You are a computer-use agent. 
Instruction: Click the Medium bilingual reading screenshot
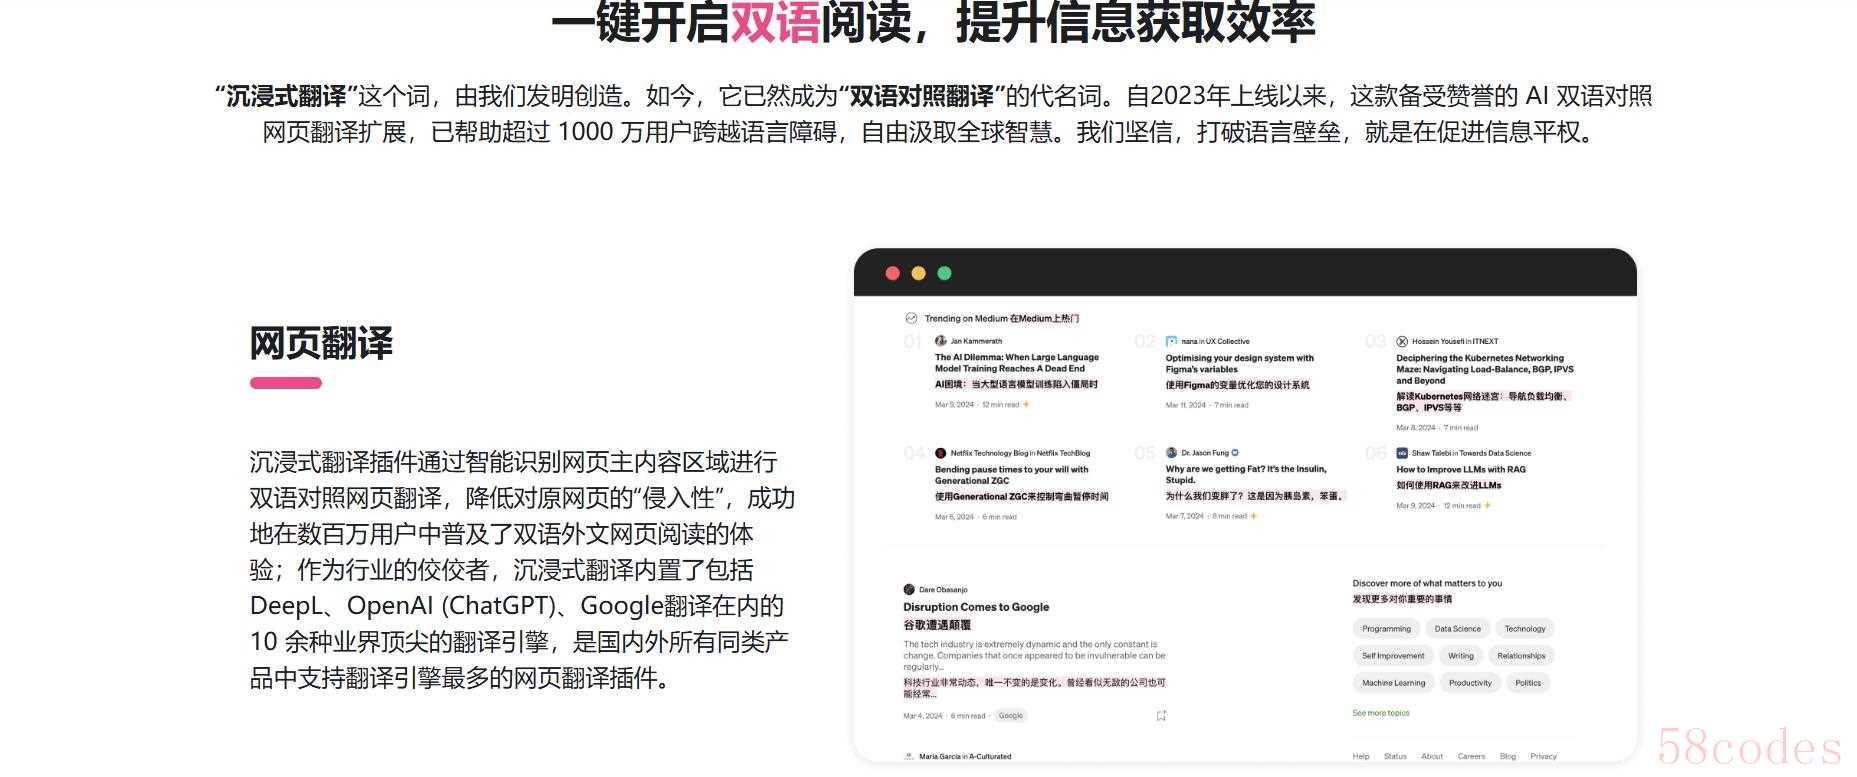[x=1245, y=505]
